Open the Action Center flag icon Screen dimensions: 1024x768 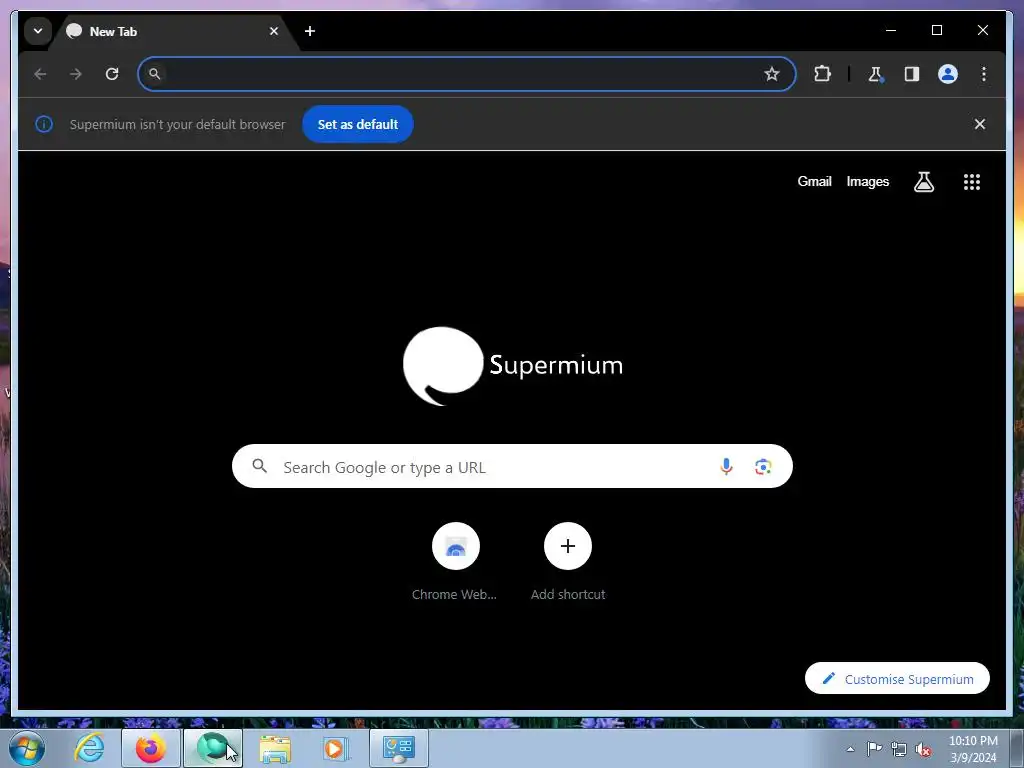[874, 749]
